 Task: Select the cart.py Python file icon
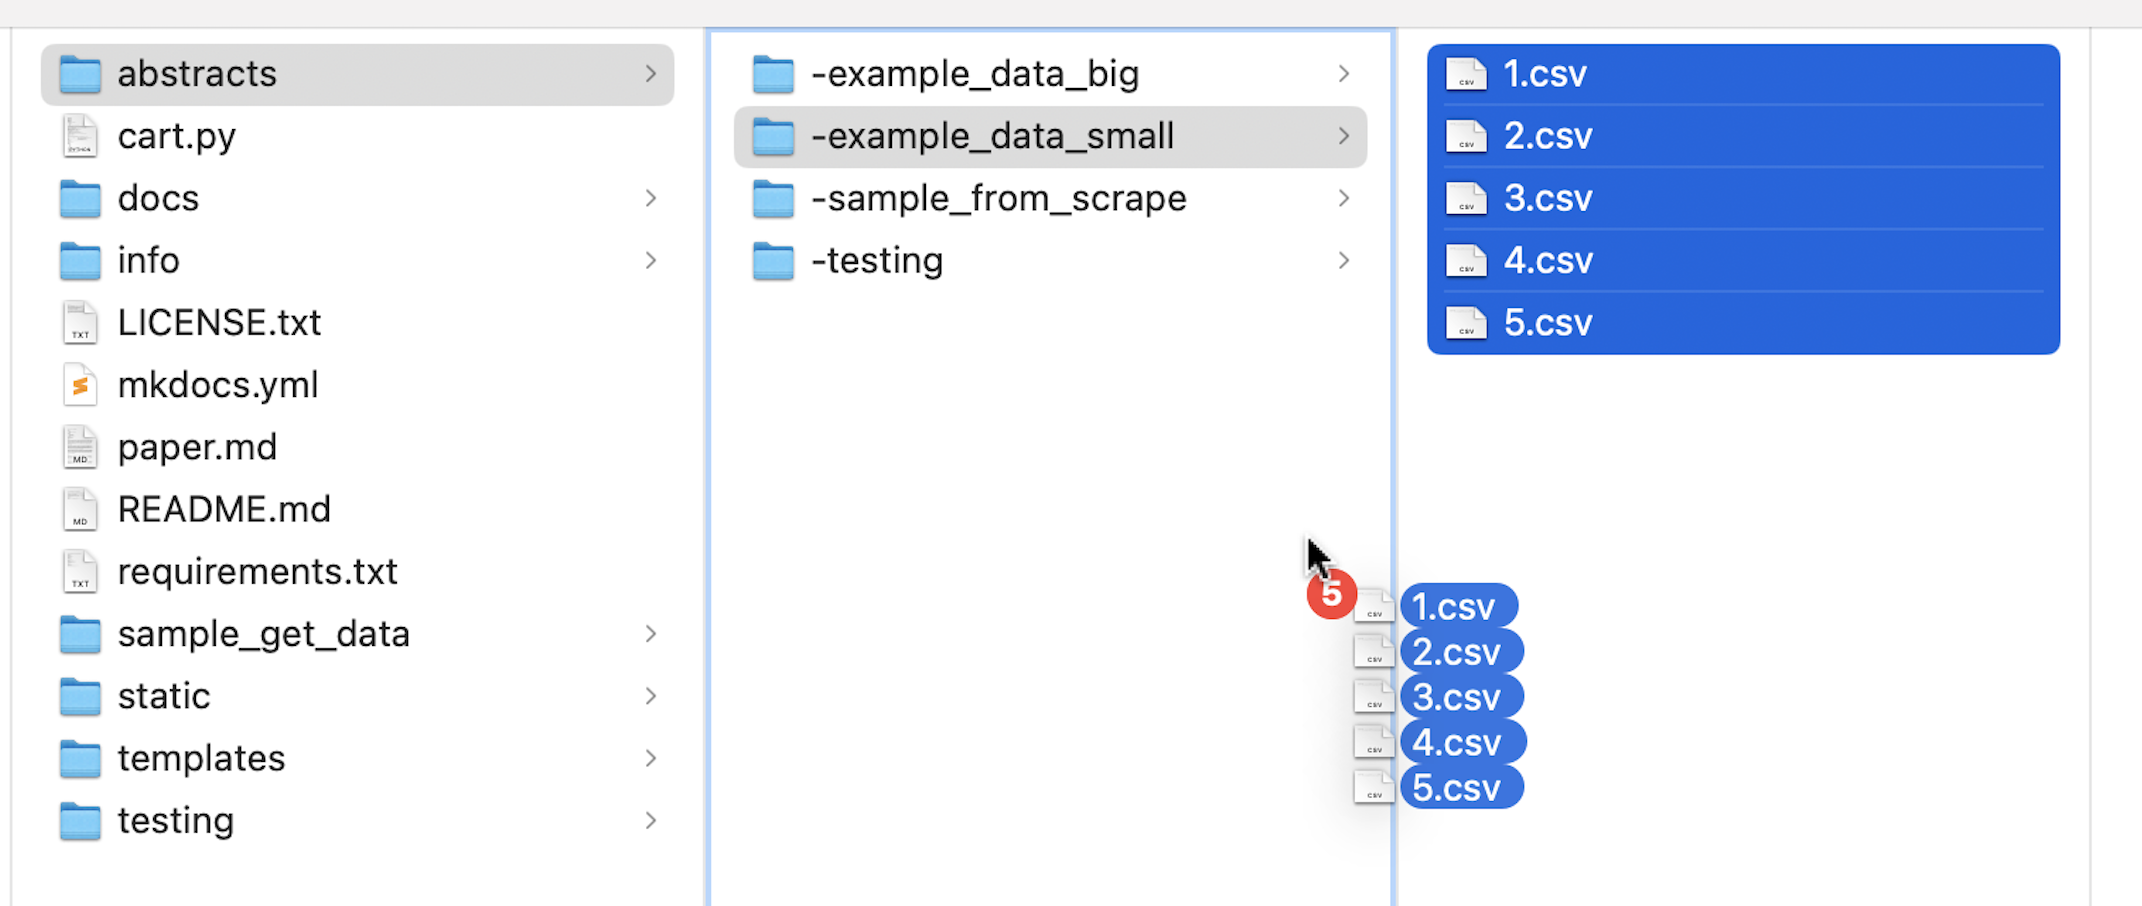(80, 136)
